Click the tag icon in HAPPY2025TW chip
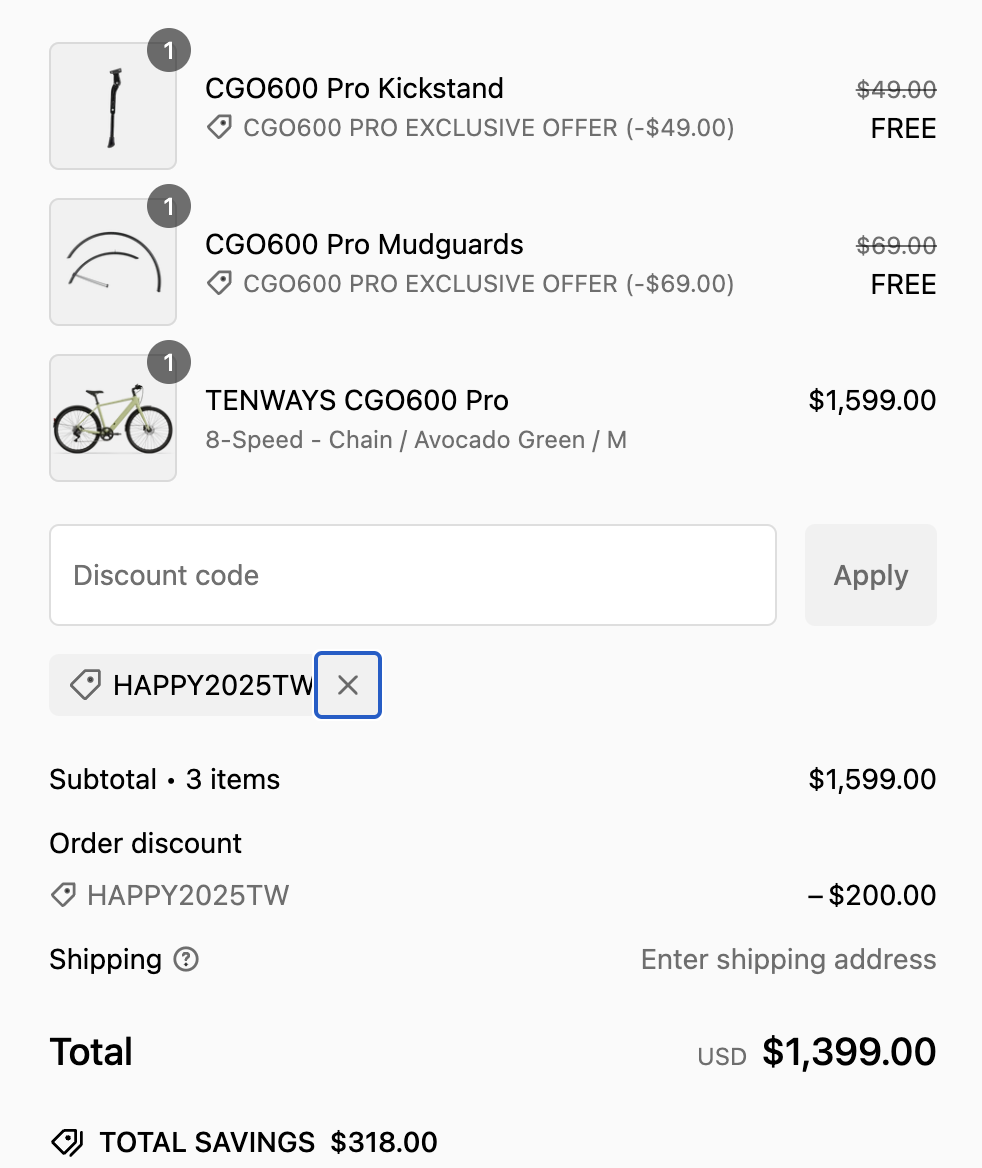Image resolution: width=982 pixels, height=1168 pixels. (x=85, y=685)
